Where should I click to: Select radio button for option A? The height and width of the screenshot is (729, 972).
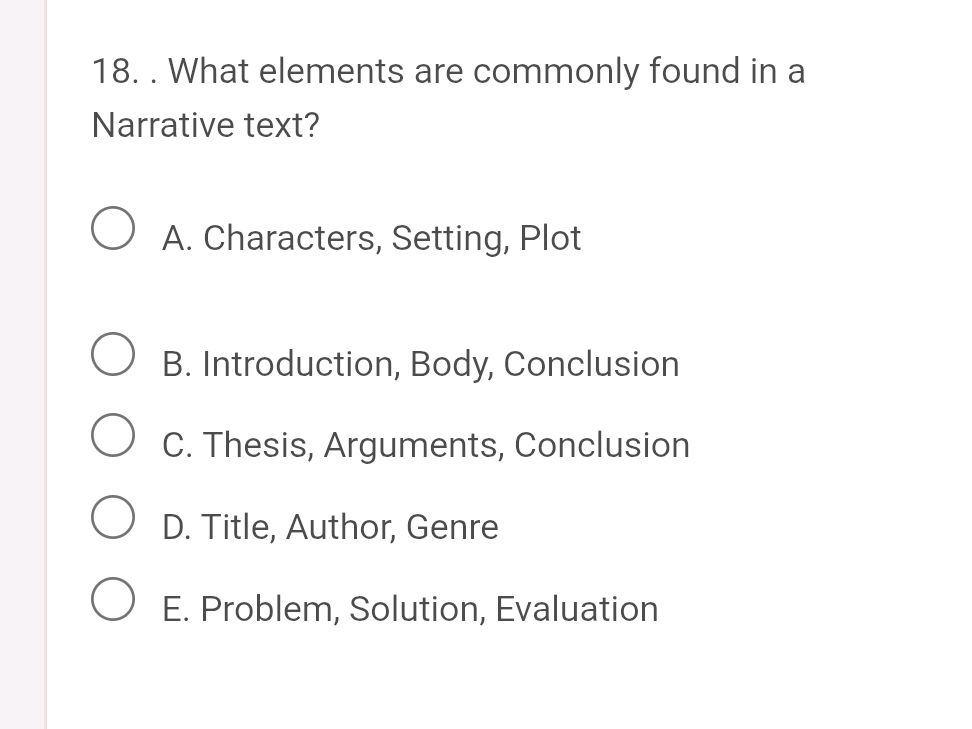pos(112,228)
